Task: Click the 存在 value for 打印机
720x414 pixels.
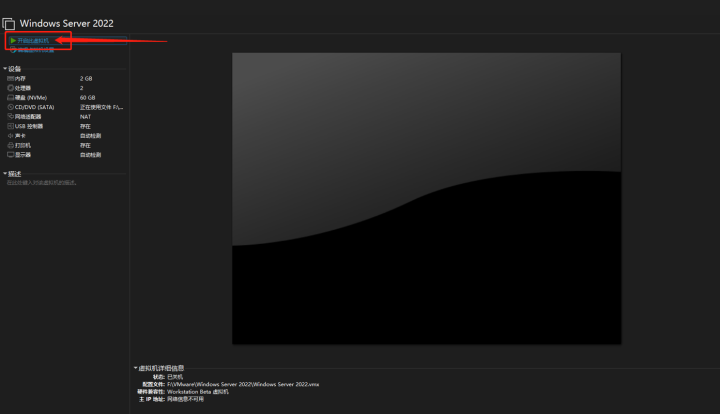Action: 85,145
